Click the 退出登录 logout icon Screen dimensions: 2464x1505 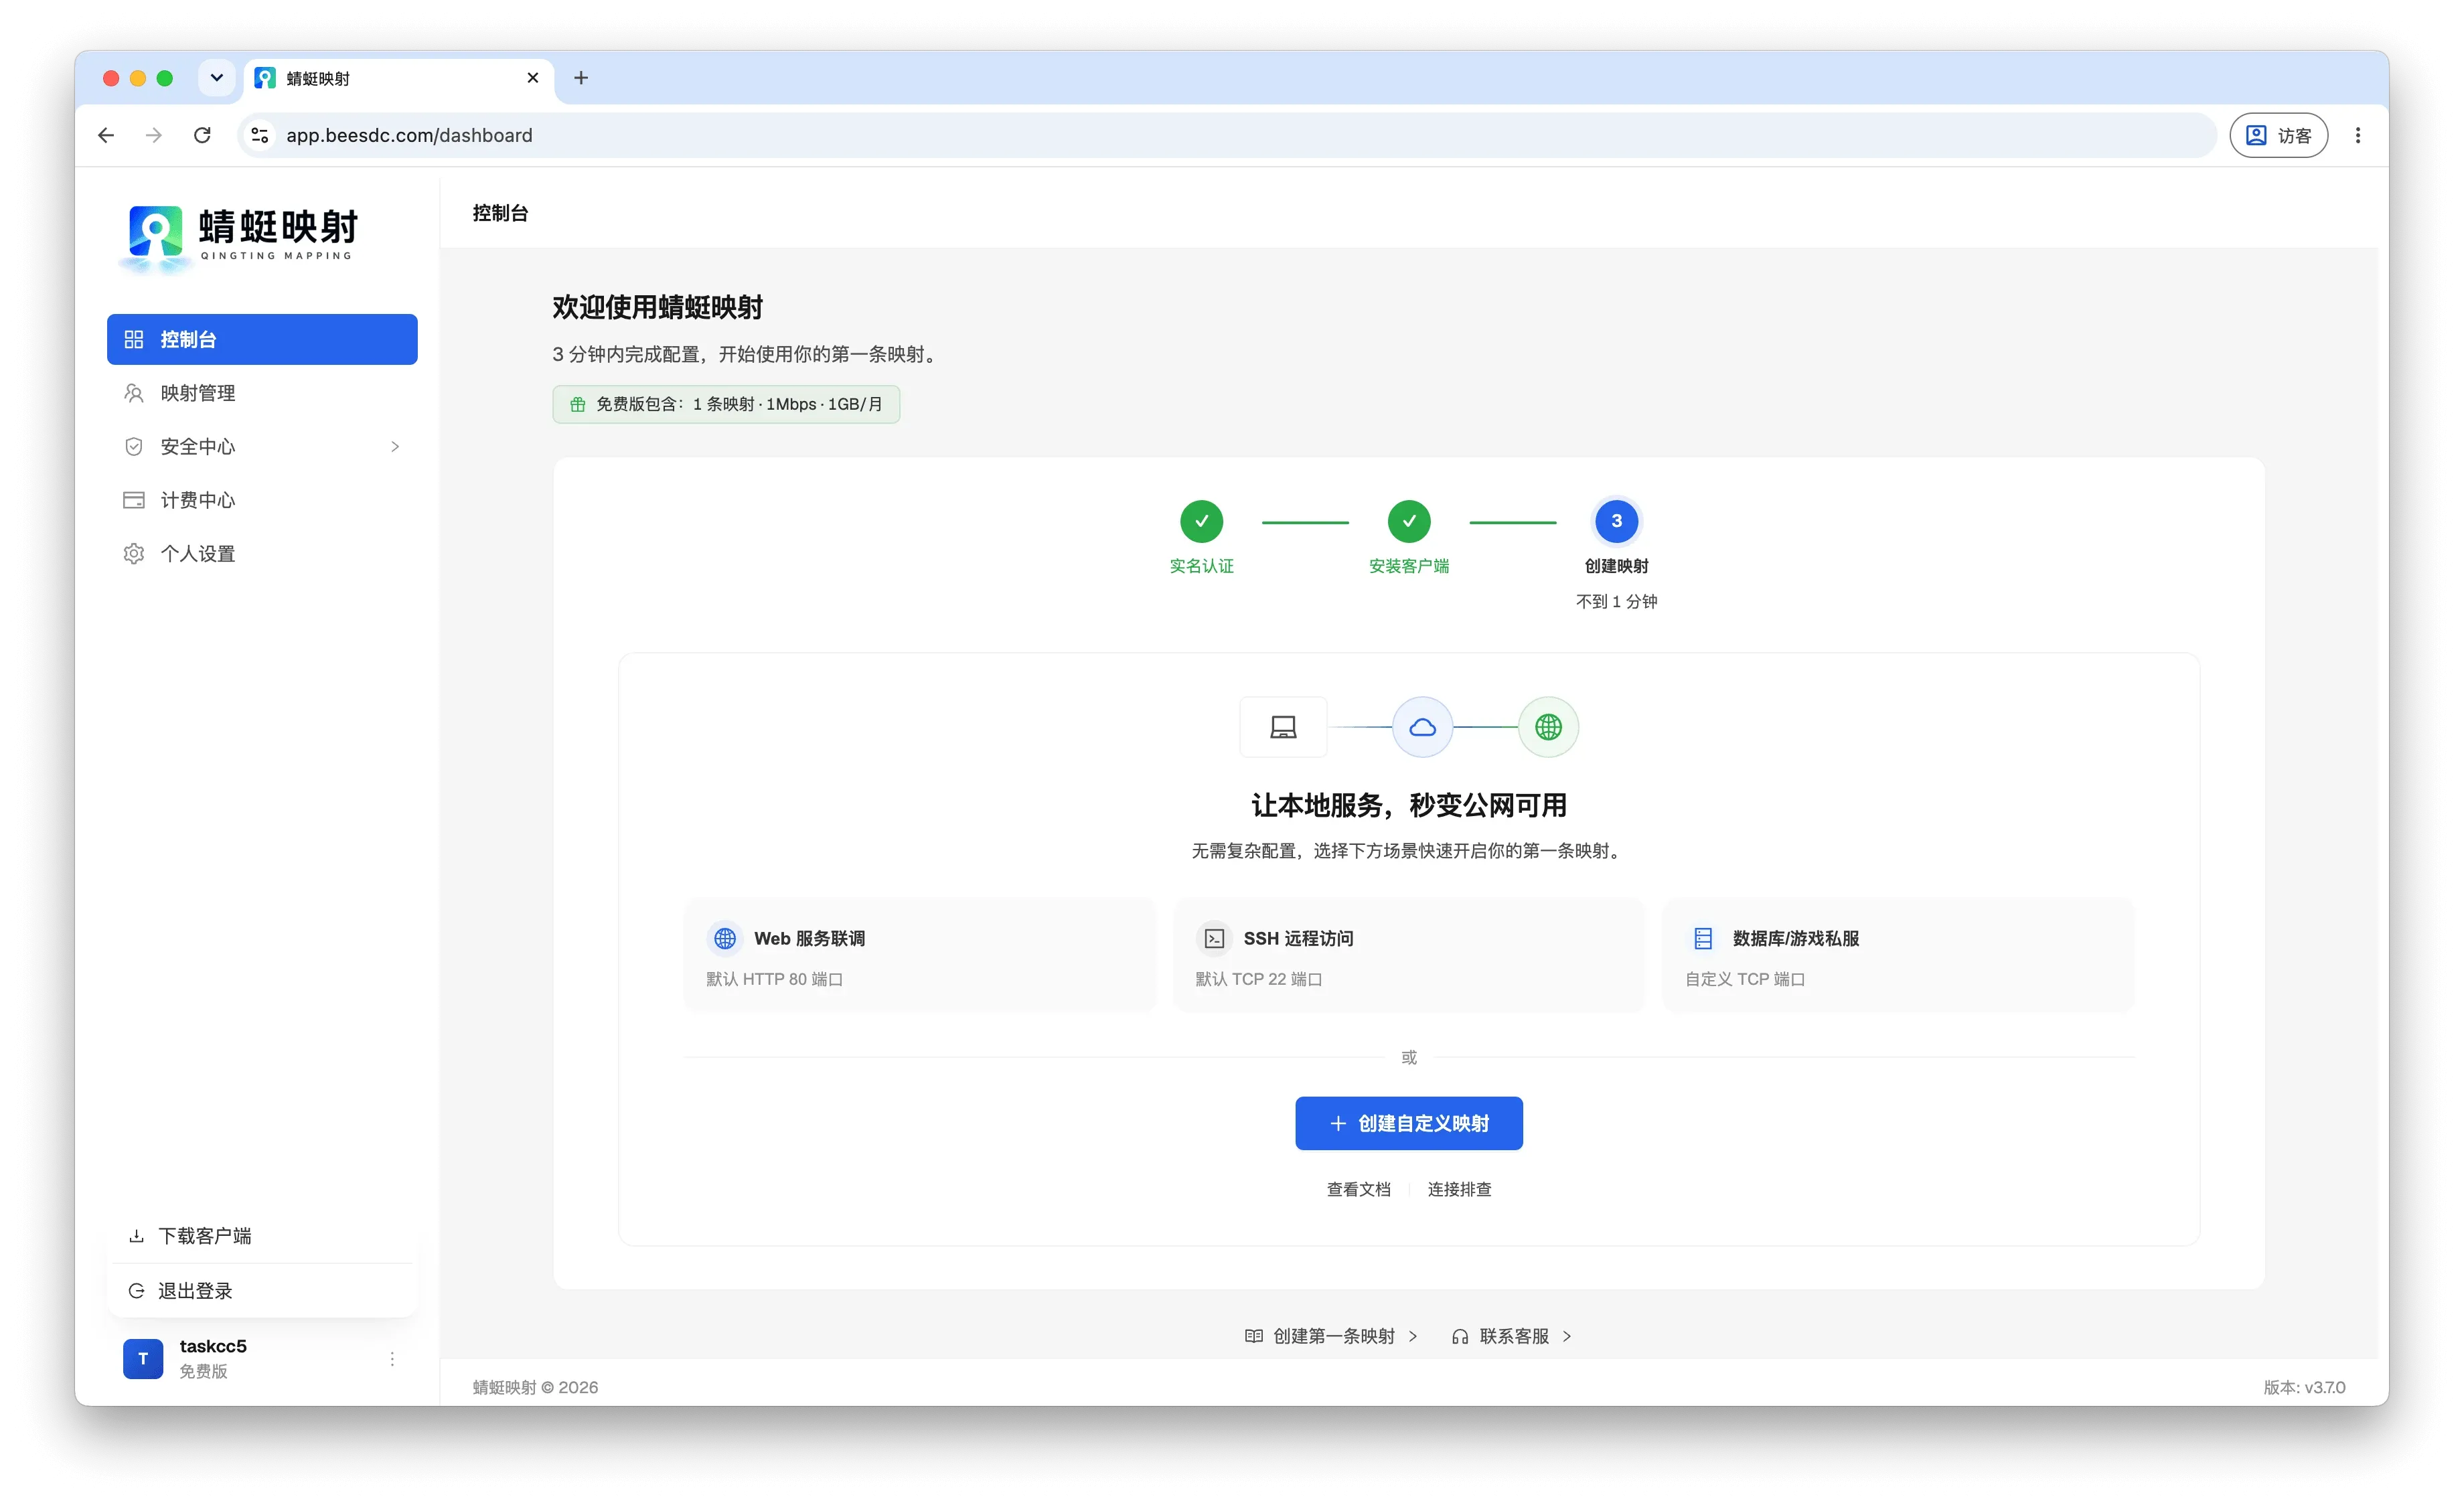[136, 1290]
